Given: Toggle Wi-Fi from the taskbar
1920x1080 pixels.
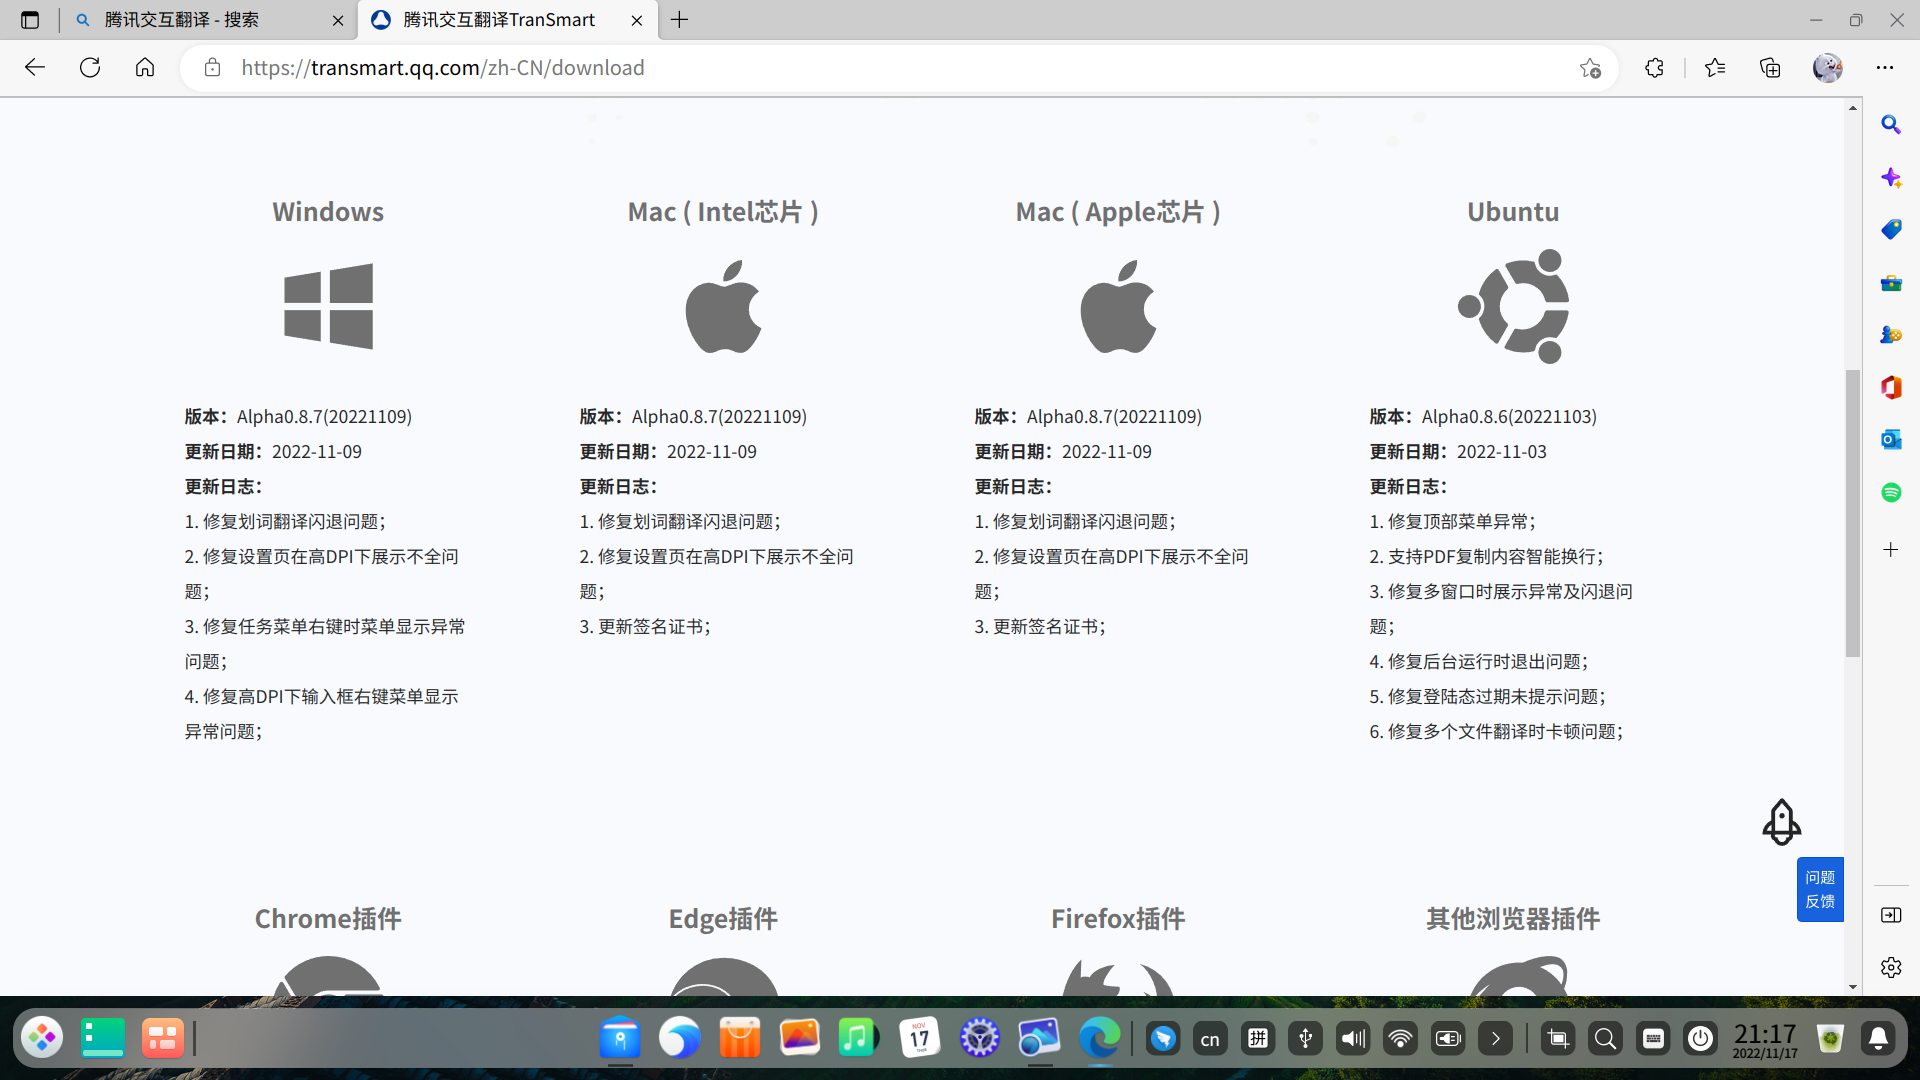Looking at the screenshot, I should click(1400, 1038).
